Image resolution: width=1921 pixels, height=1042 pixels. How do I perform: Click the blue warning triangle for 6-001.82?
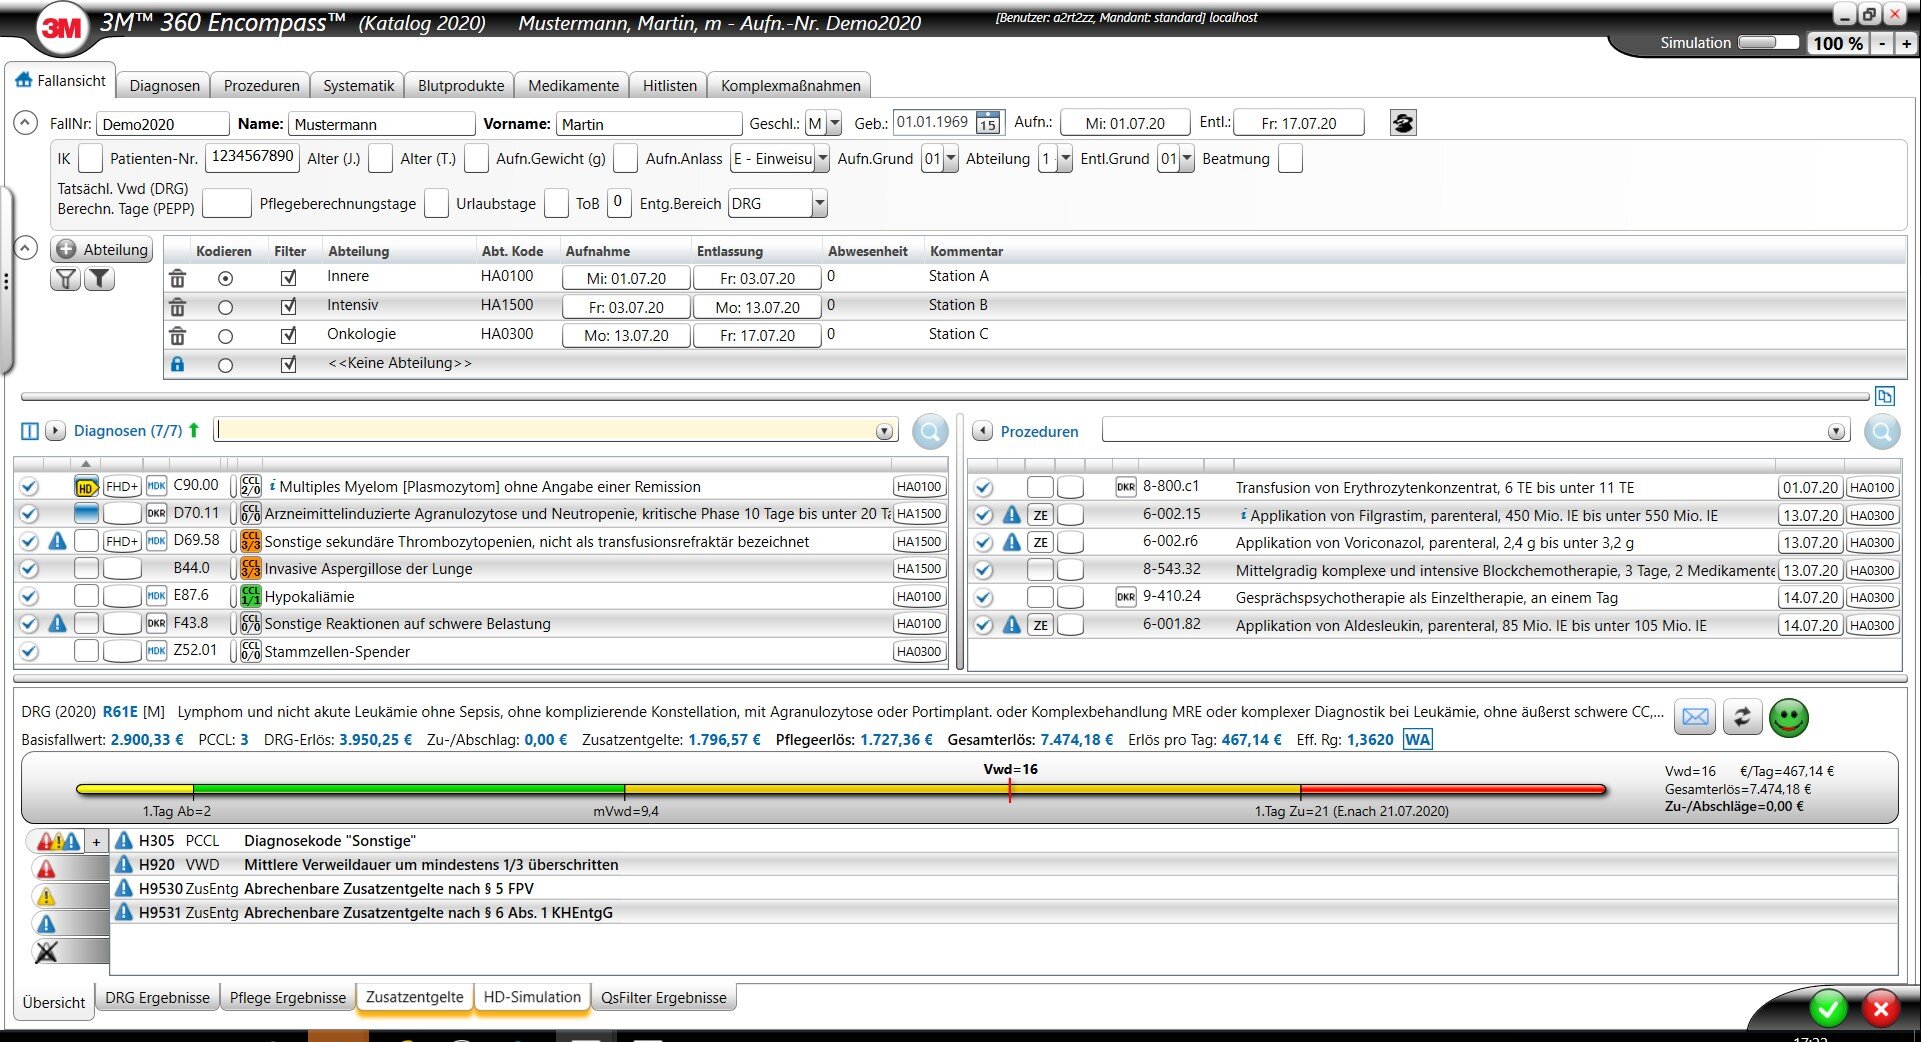1012,625
